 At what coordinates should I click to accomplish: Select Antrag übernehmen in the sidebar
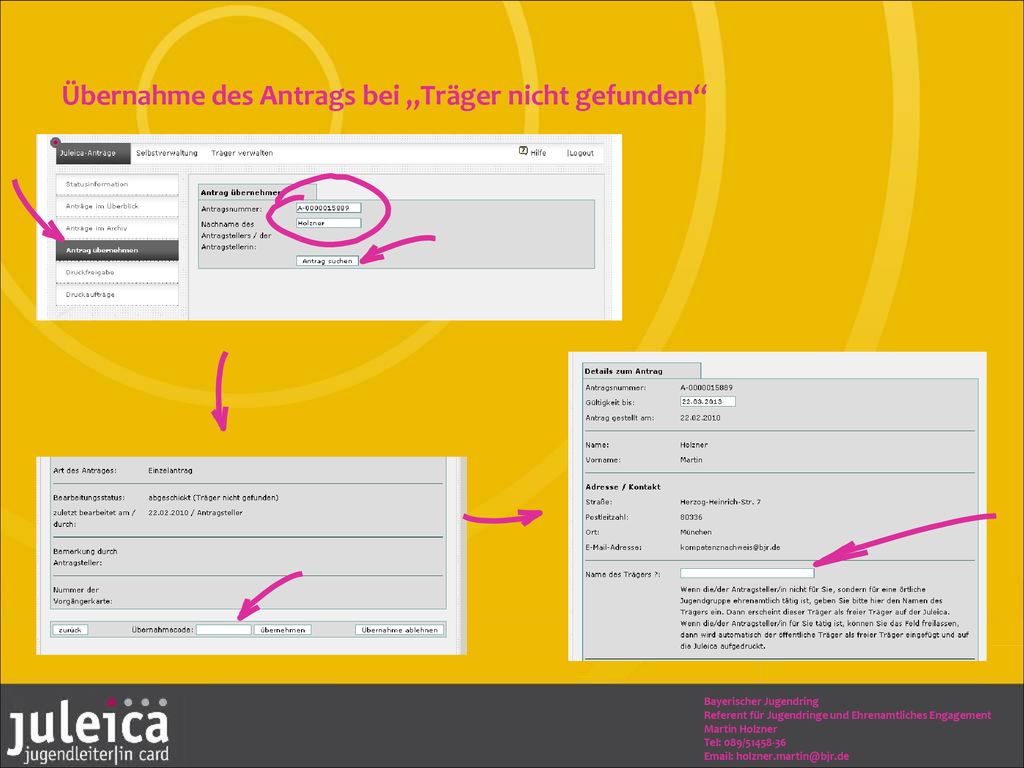click(117, 250)
